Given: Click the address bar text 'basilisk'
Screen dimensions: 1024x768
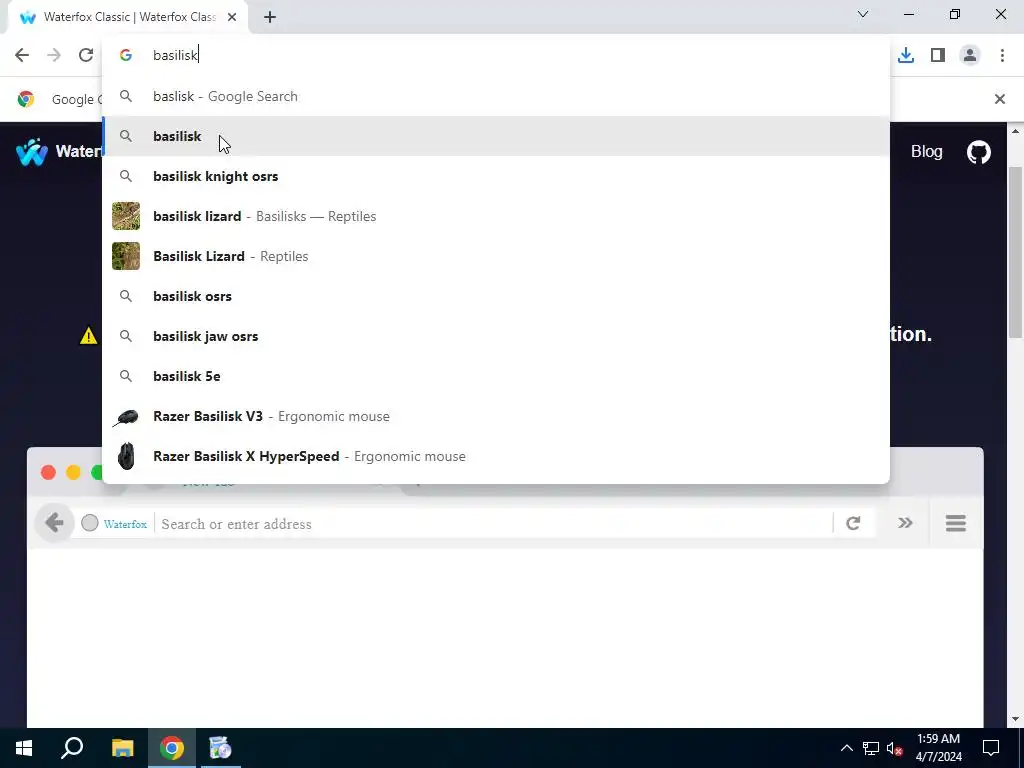Looking at the screenshot, I should pos(175,55).
